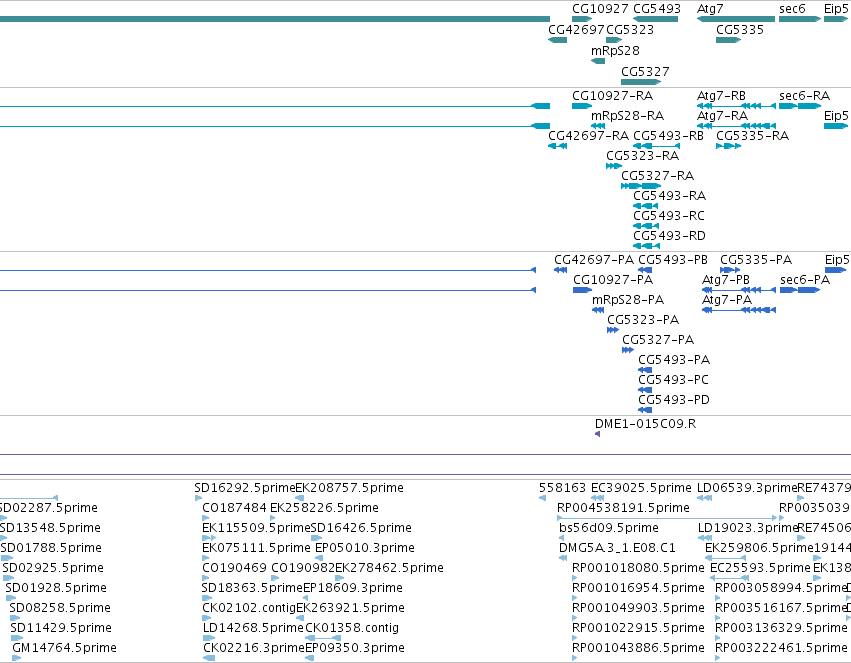The image size is (851, 663).
Task: Click the DMG5A3_1.E08.C1 EST label
Action: [x=617, y=548]
